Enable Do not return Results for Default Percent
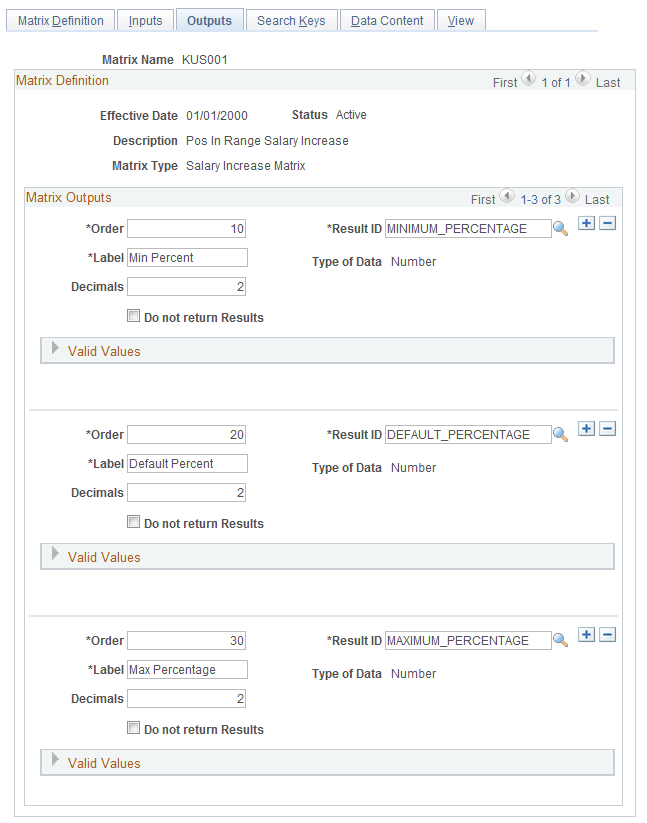647x823 pixels. pyautogui.click(x=133, y=521)
